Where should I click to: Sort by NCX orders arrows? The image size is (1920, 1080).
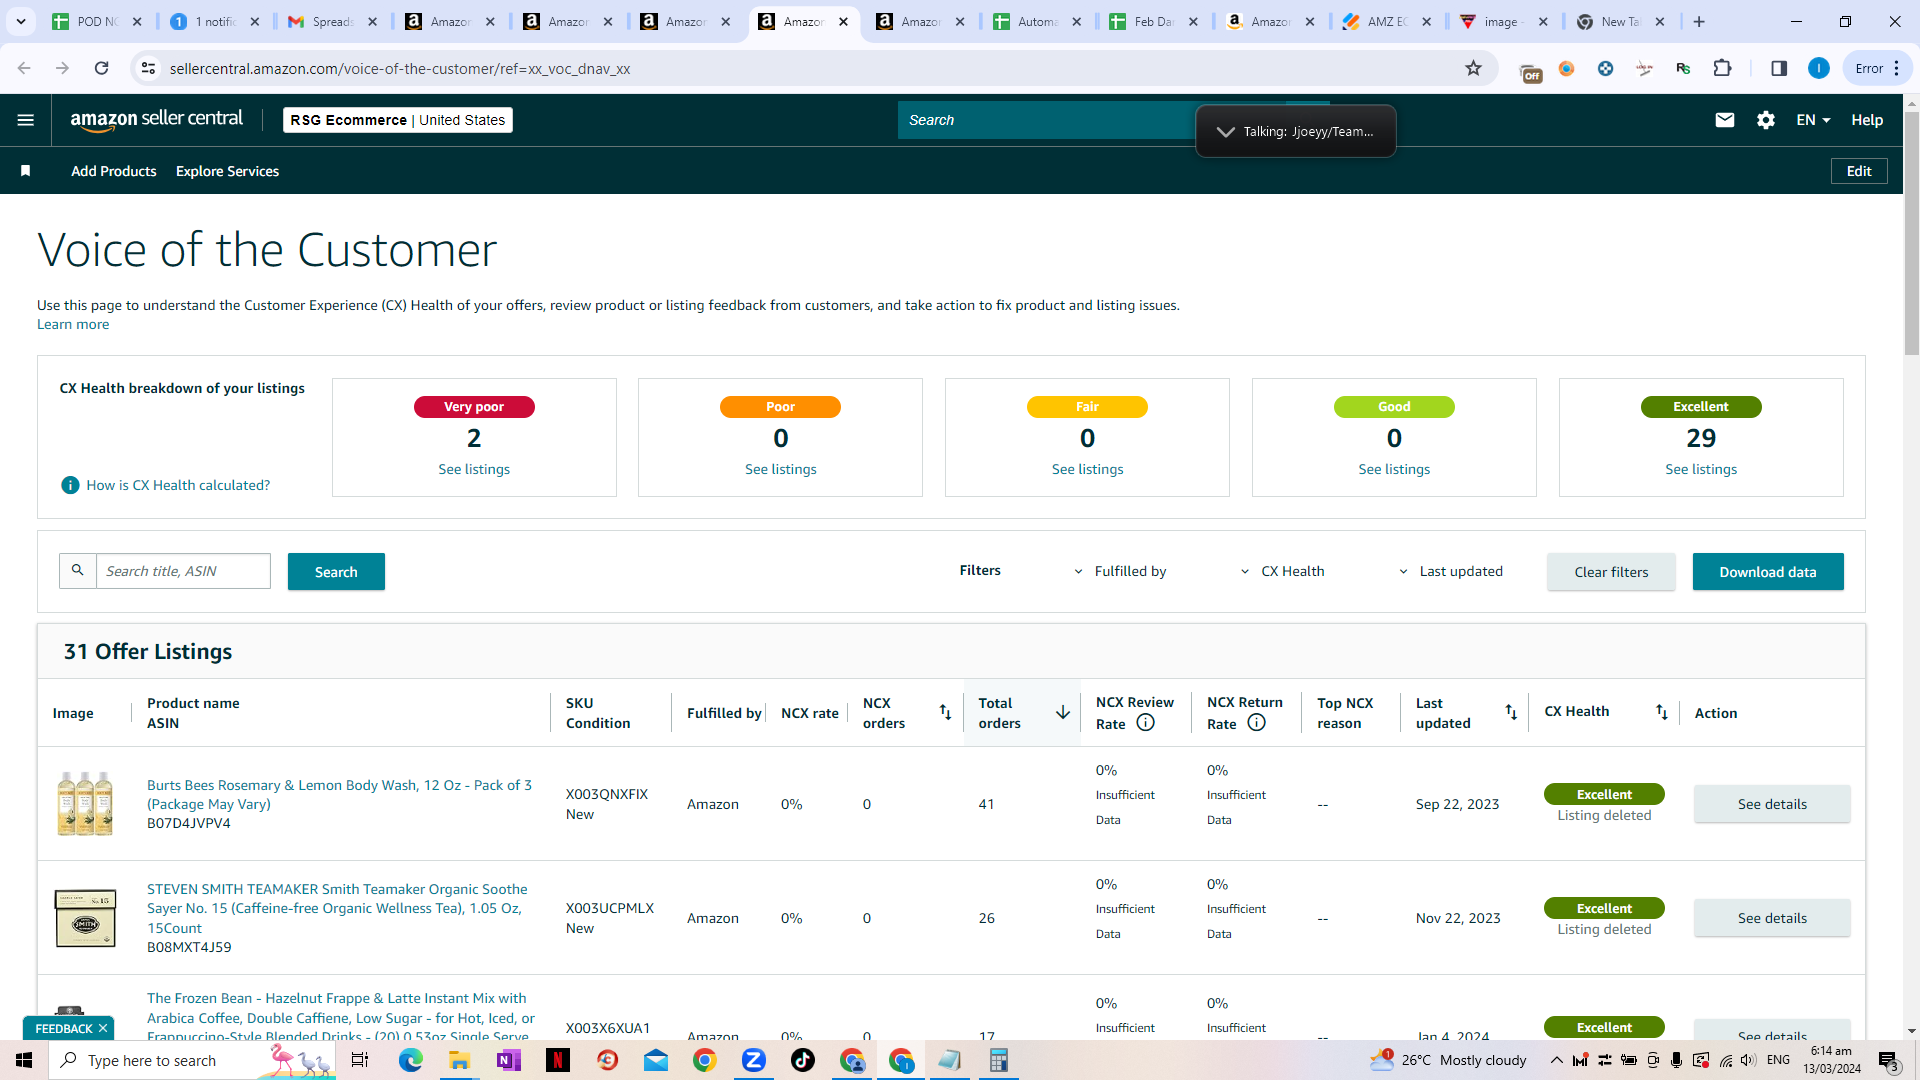click(945, 713)
